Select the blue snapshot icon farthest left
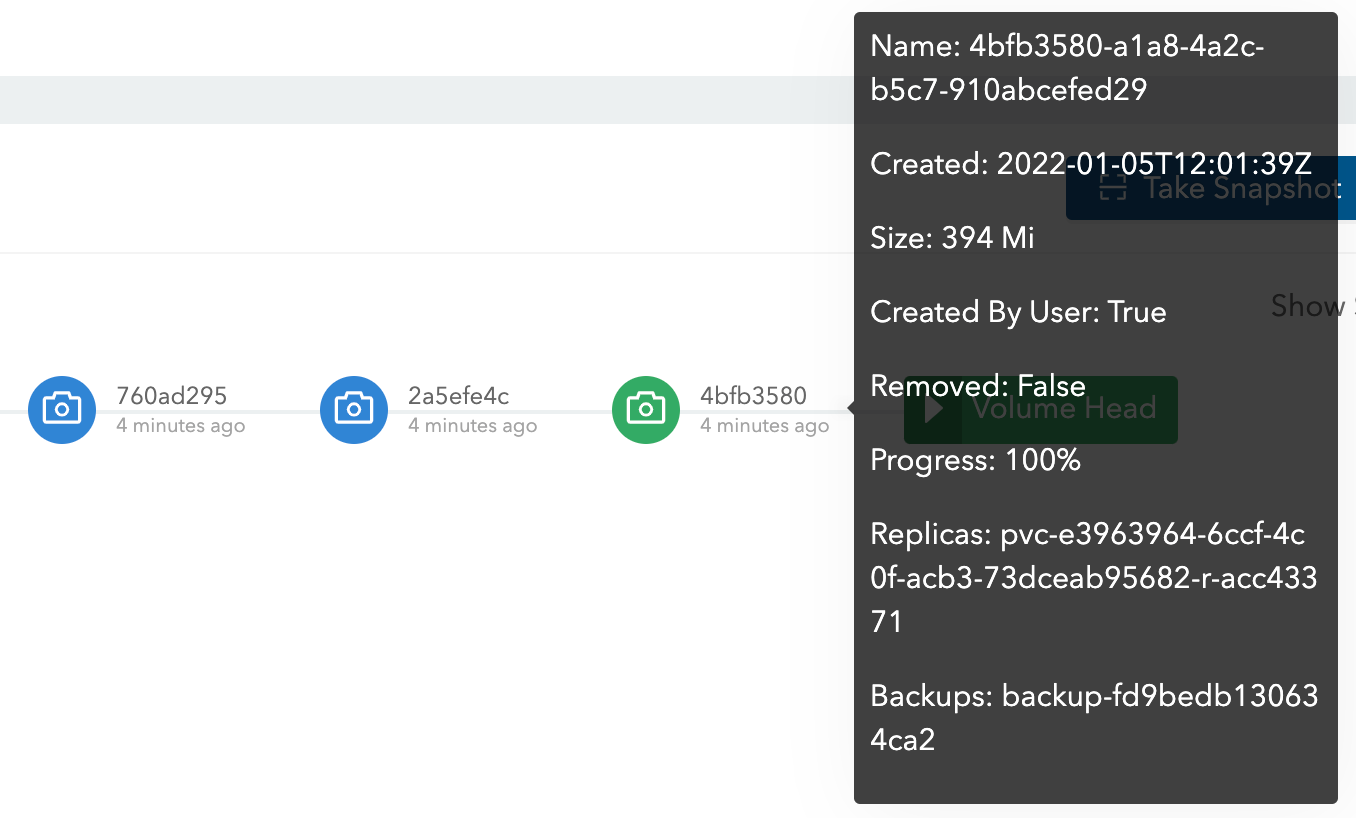The width and height of the screenshot is (1356, 818). click(62, 410)
